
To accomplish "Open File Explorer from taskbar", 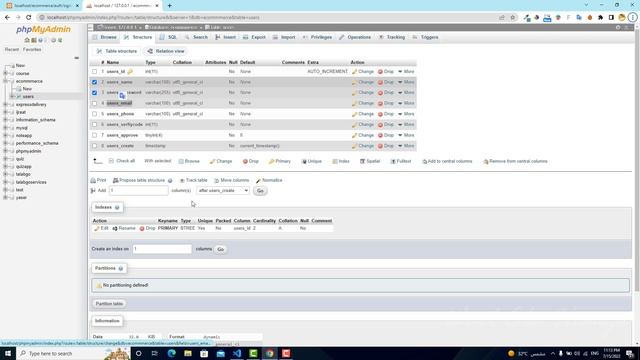I will click(188, 353).
